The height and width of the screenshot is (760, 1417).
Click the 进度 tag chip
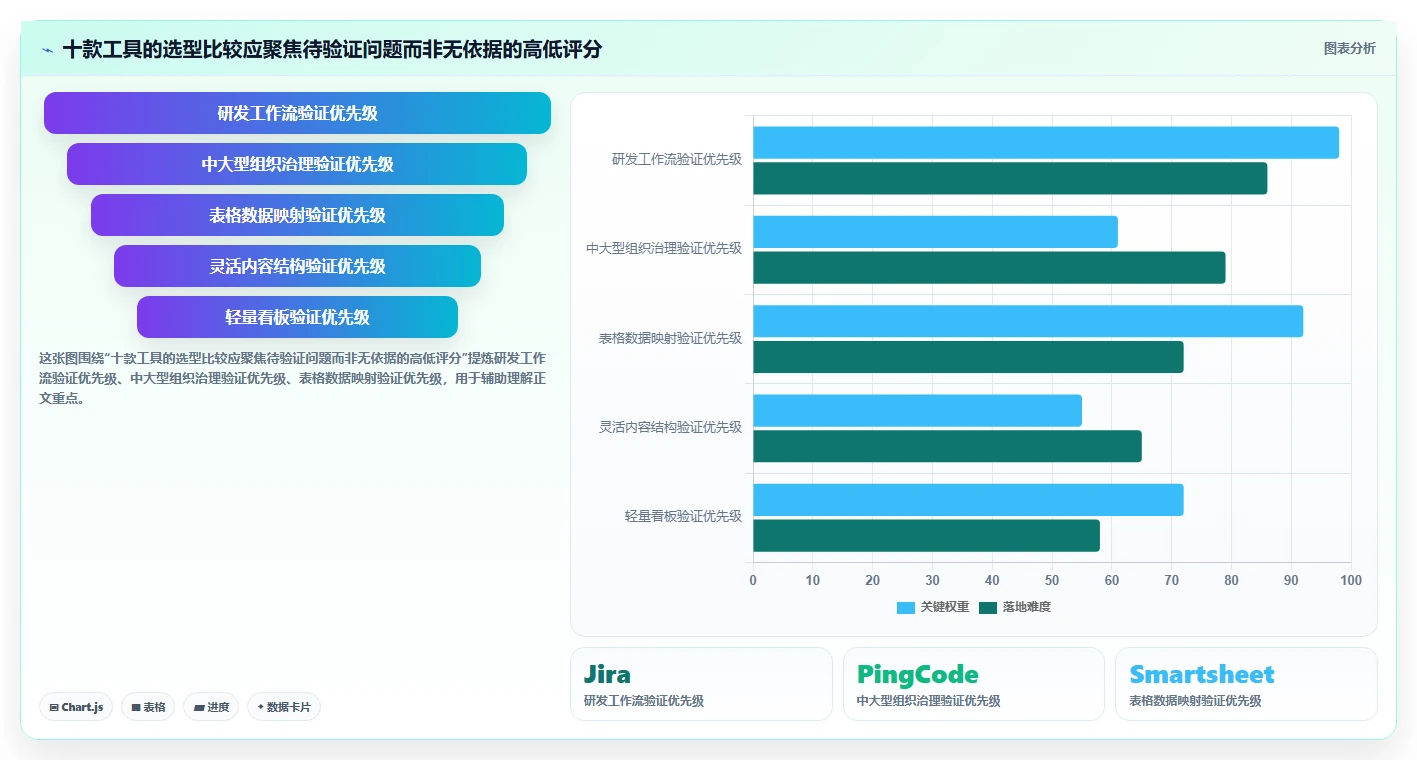point(211,707)
